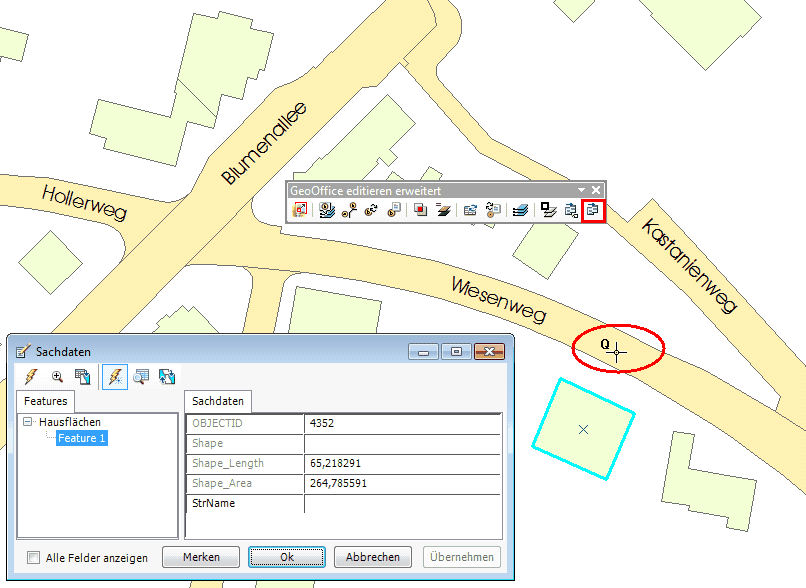Click the red-highlighted icon in GeoOffice toolbar
This screenshot has width=806, height=588.
click(593, 210)
